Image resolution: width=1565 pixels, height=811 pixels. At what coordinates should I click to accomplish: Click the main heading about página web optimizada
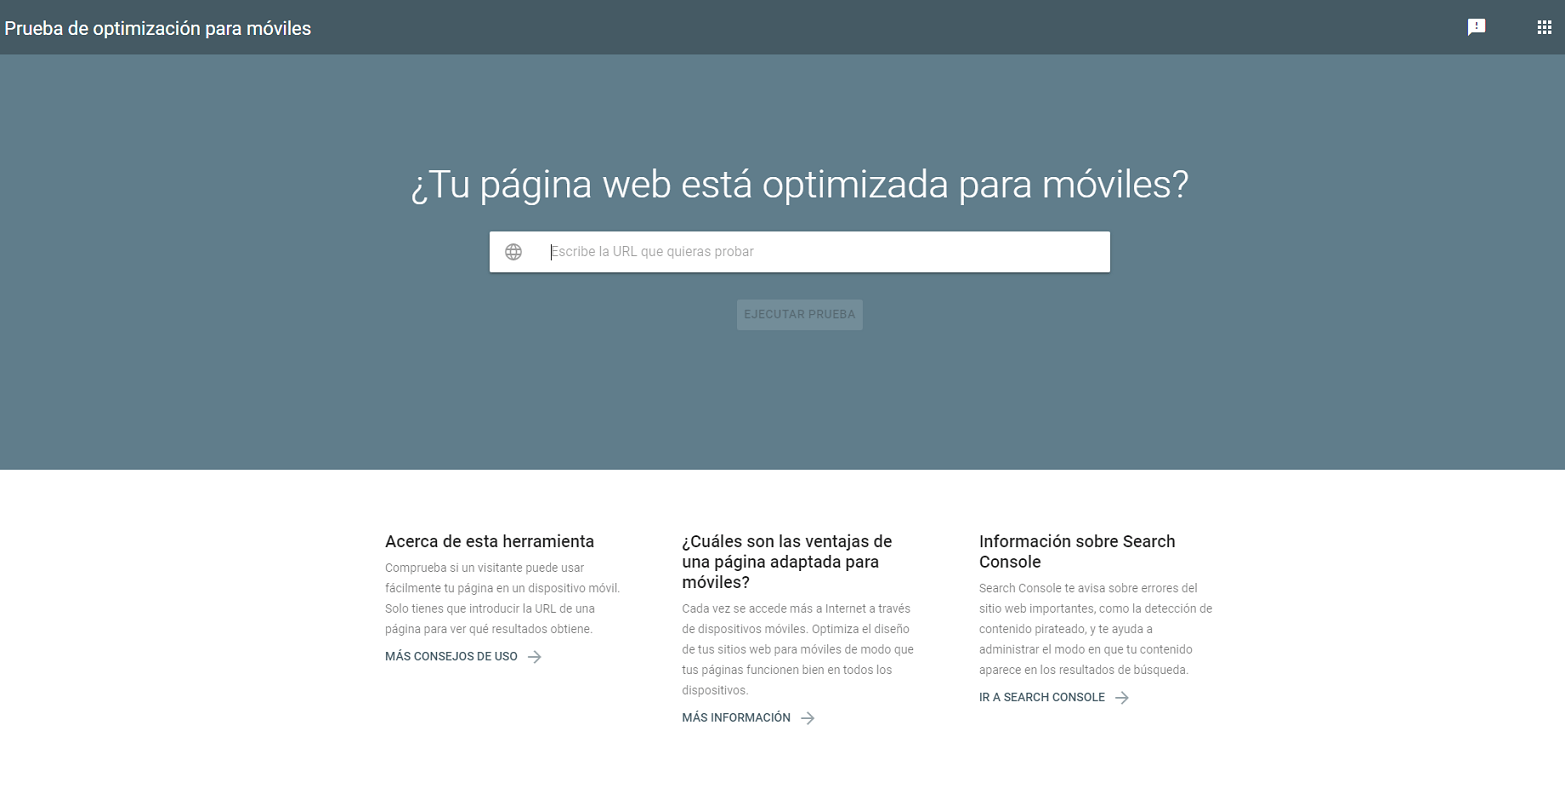[x=799, y=185]
